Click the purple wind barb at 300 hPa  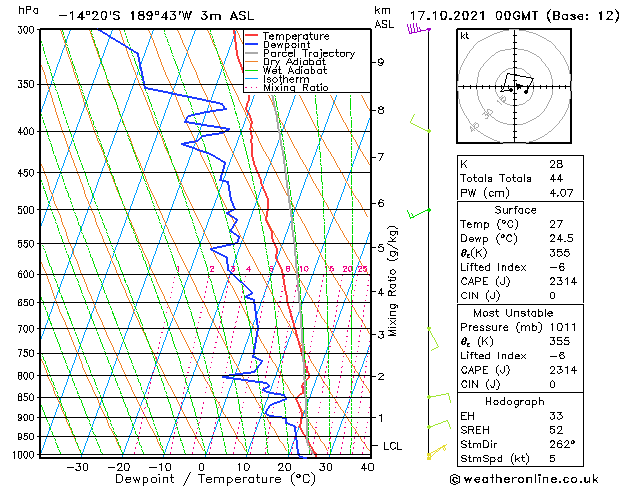pyautogui.click(x=418, y=29)
